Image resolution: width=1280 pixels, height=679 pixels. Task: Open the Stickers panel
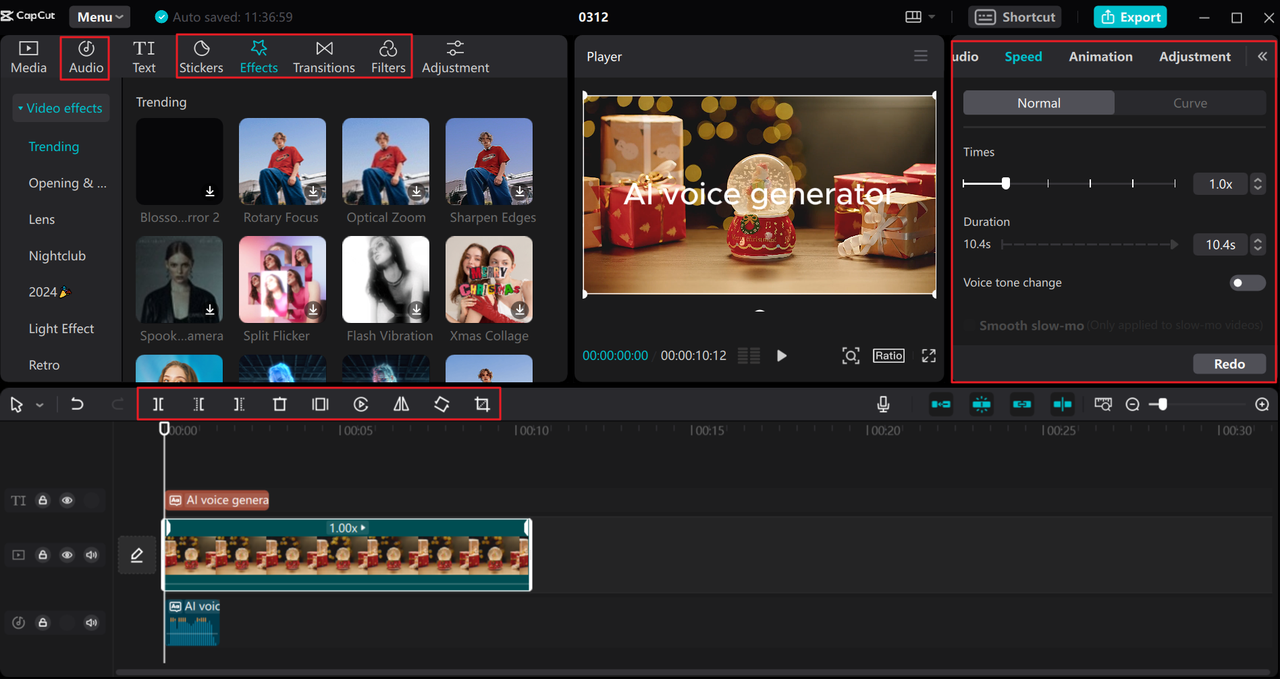[x=201, y=57]
